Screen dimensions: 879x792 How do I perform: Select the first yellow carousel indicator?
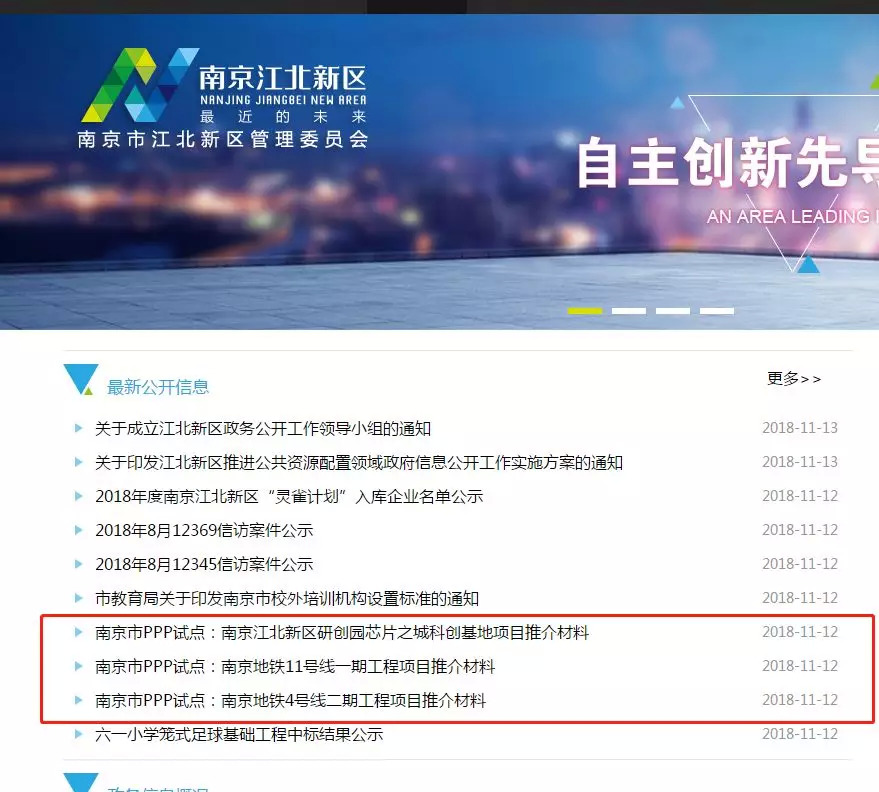click(585, 311)
